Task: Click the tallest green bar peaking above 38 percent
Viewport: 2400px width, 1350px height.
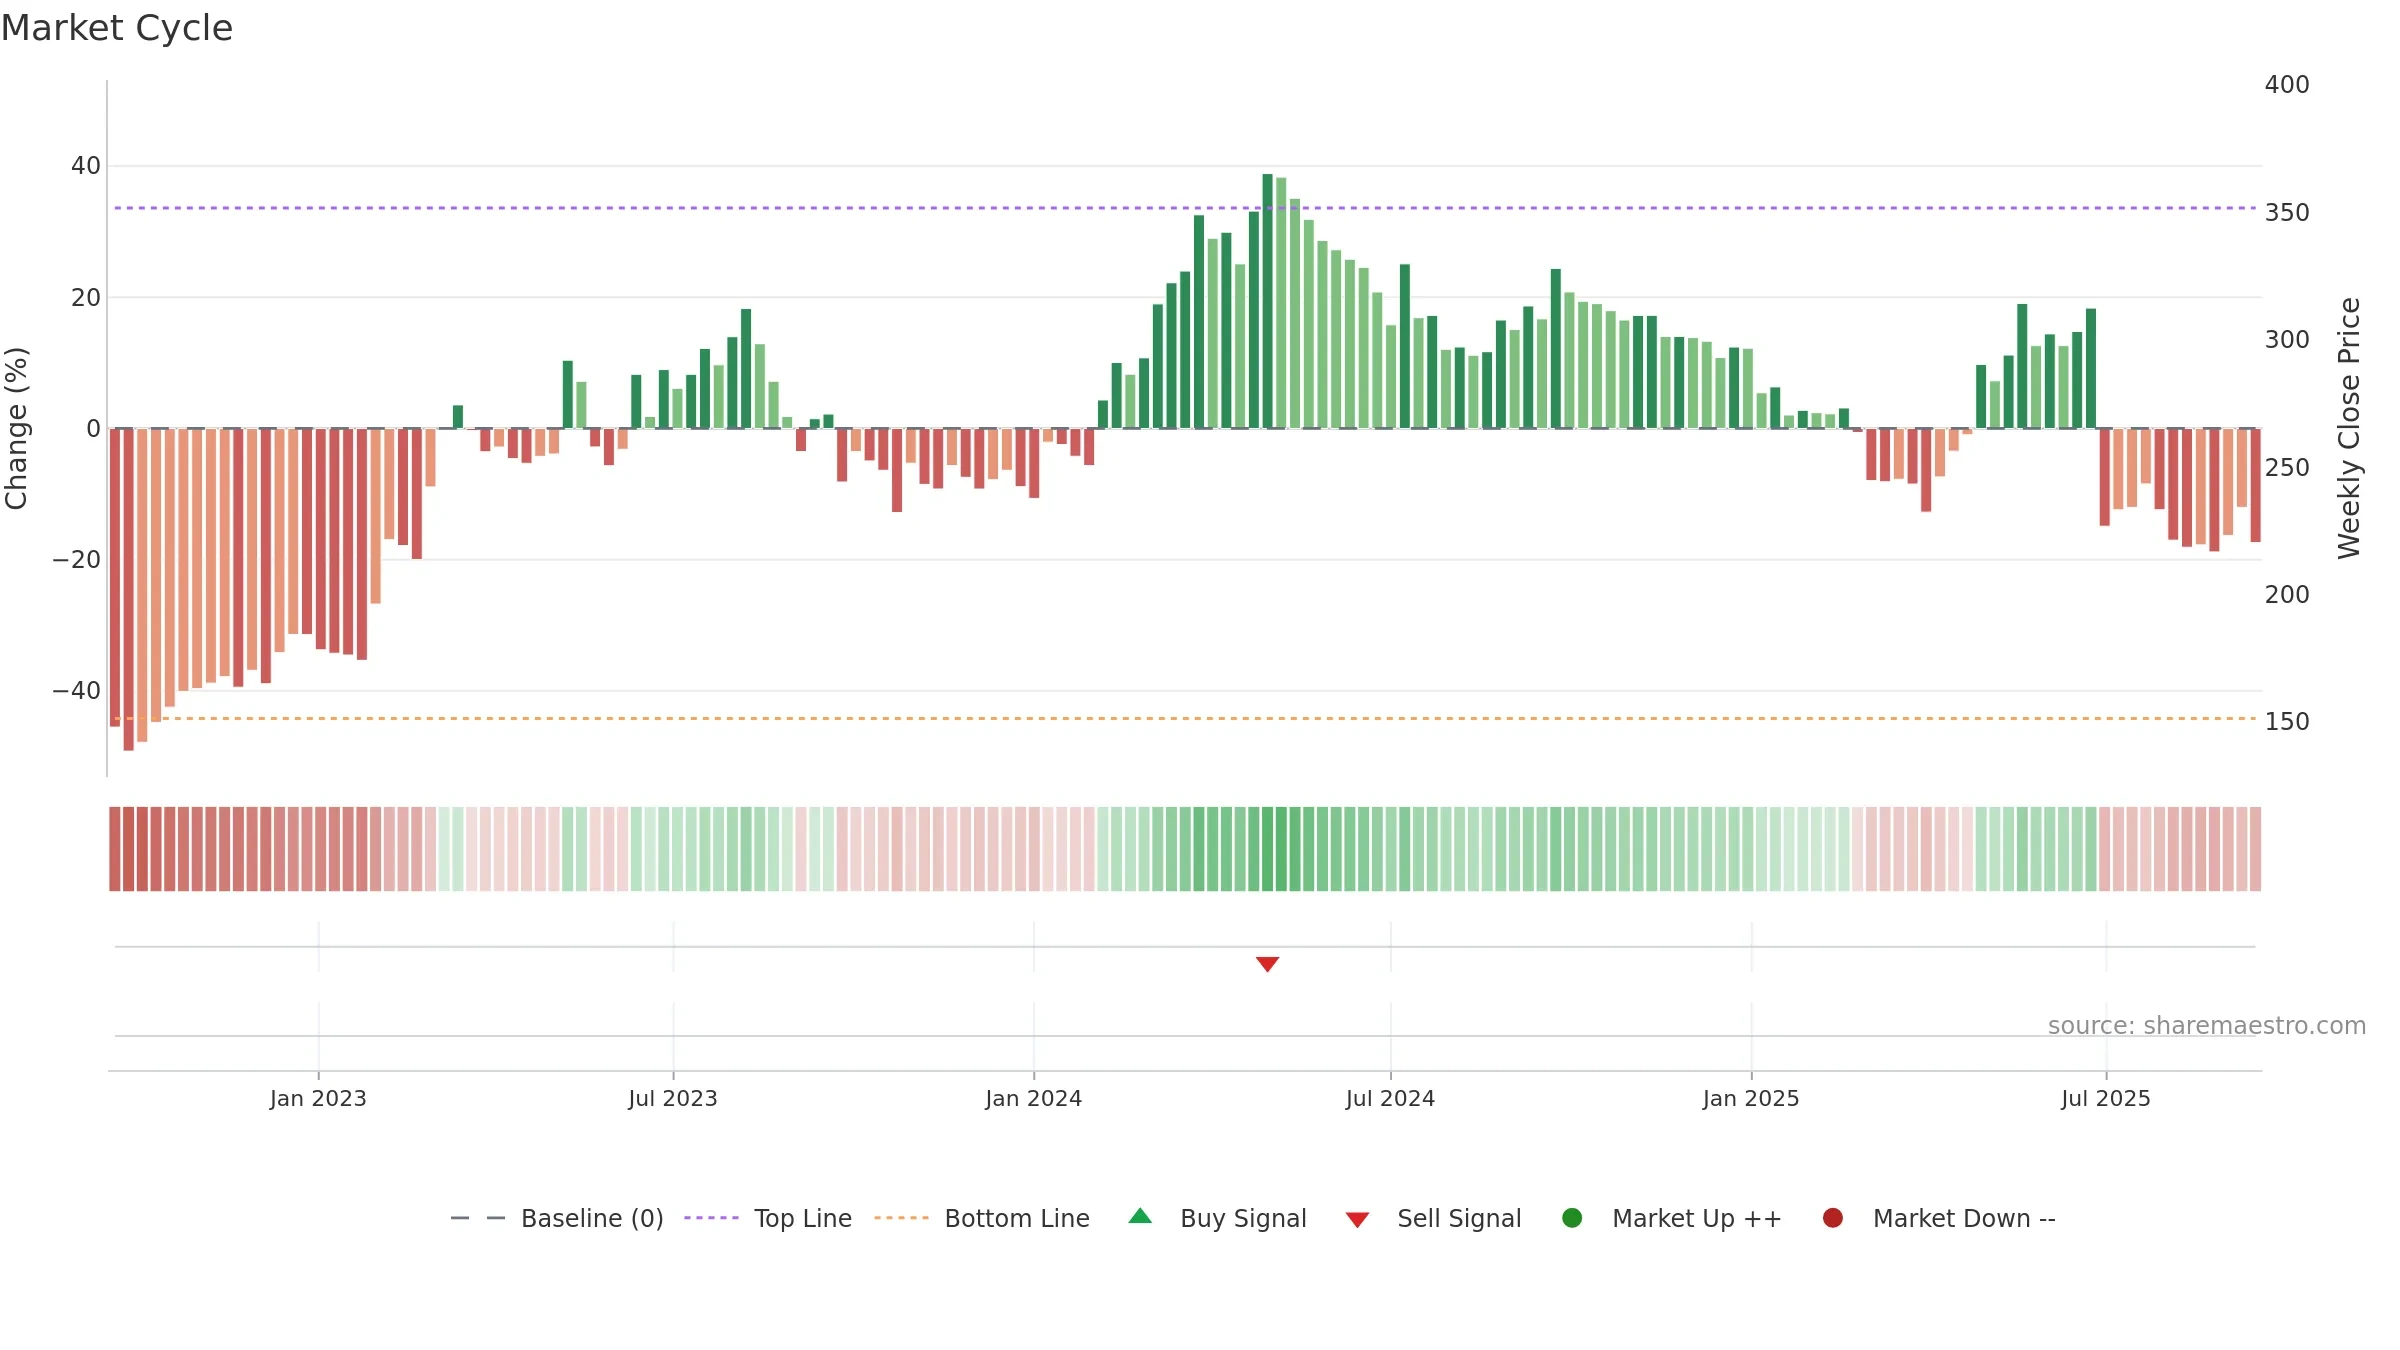Action: (1267, 301)
